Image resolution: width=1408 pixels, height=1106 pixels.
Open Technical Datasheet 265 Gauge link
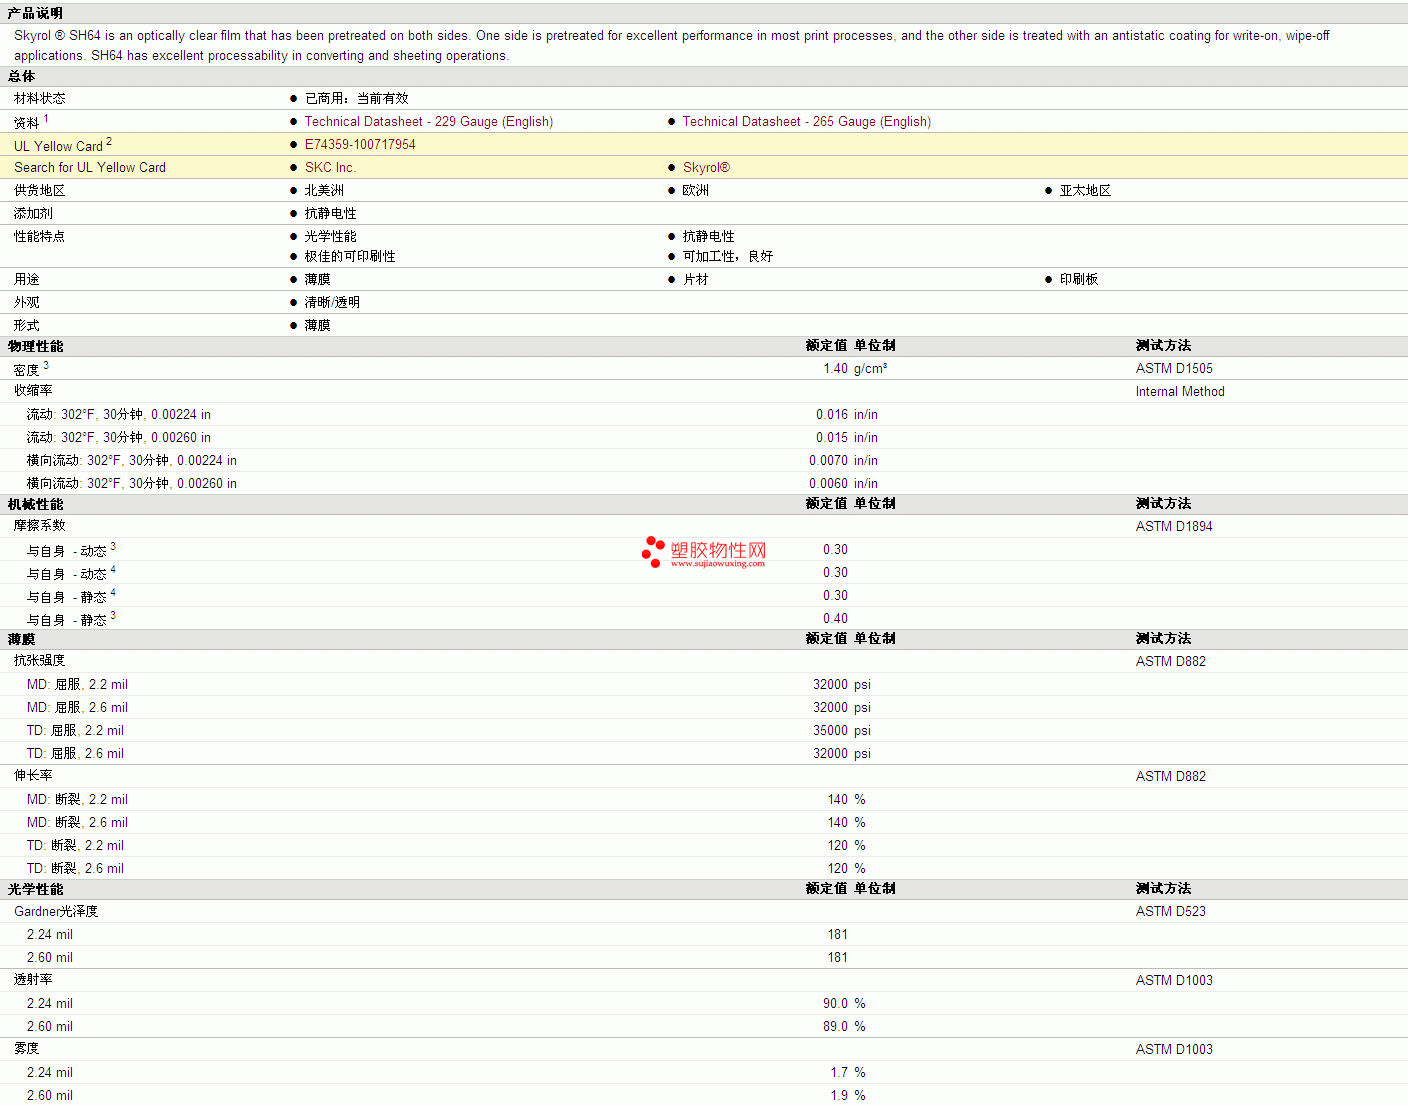point(806,121)
